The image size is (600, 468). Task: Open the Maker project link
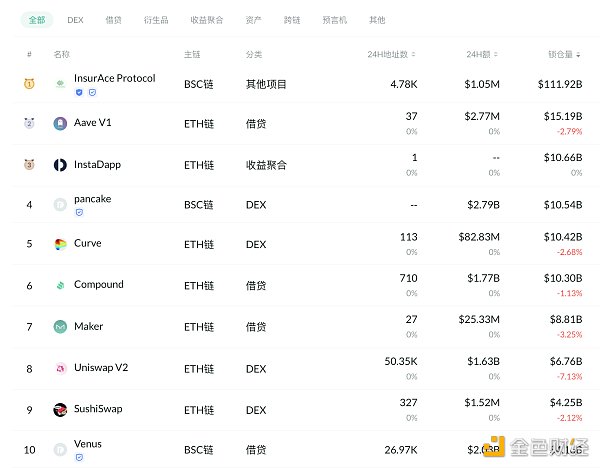click(x=88, y=326)
